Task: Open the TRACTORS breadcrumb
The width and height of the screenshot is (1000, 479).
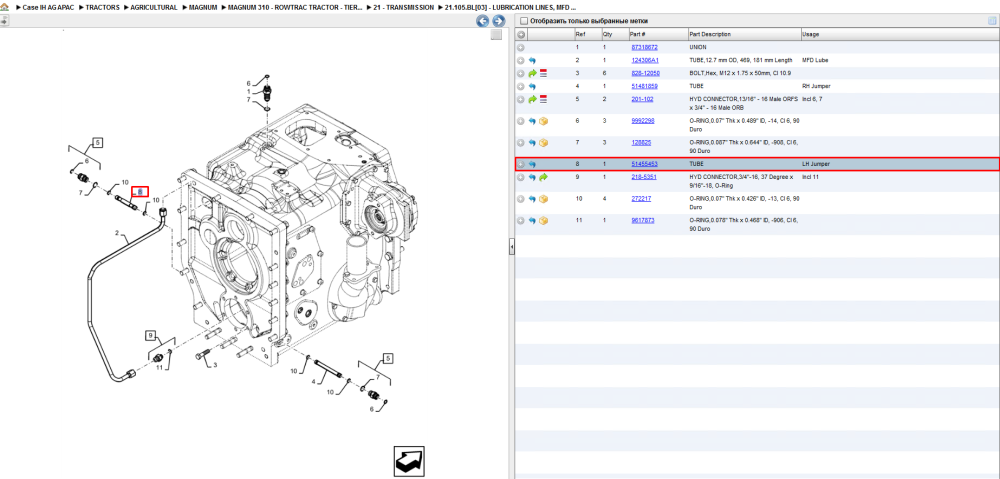Action: pyautogui.click(x=103, y=8)
